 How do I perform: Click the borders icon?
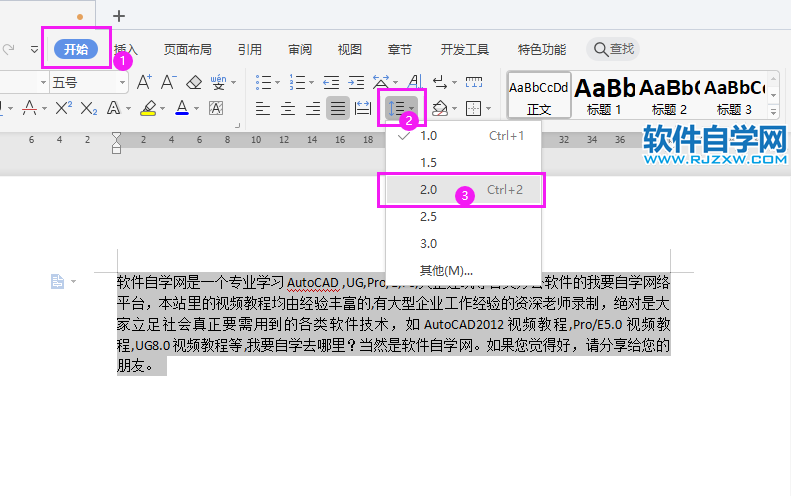pyautogui.click(x=474, y=108)
